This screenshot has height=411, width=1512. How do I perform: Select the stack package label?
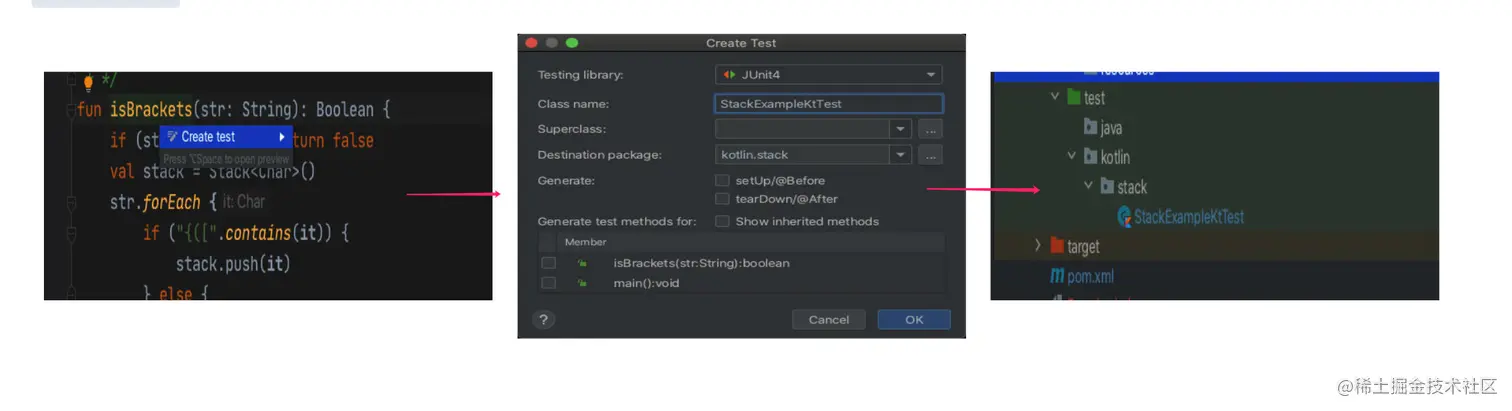[x=1132, y=187]
